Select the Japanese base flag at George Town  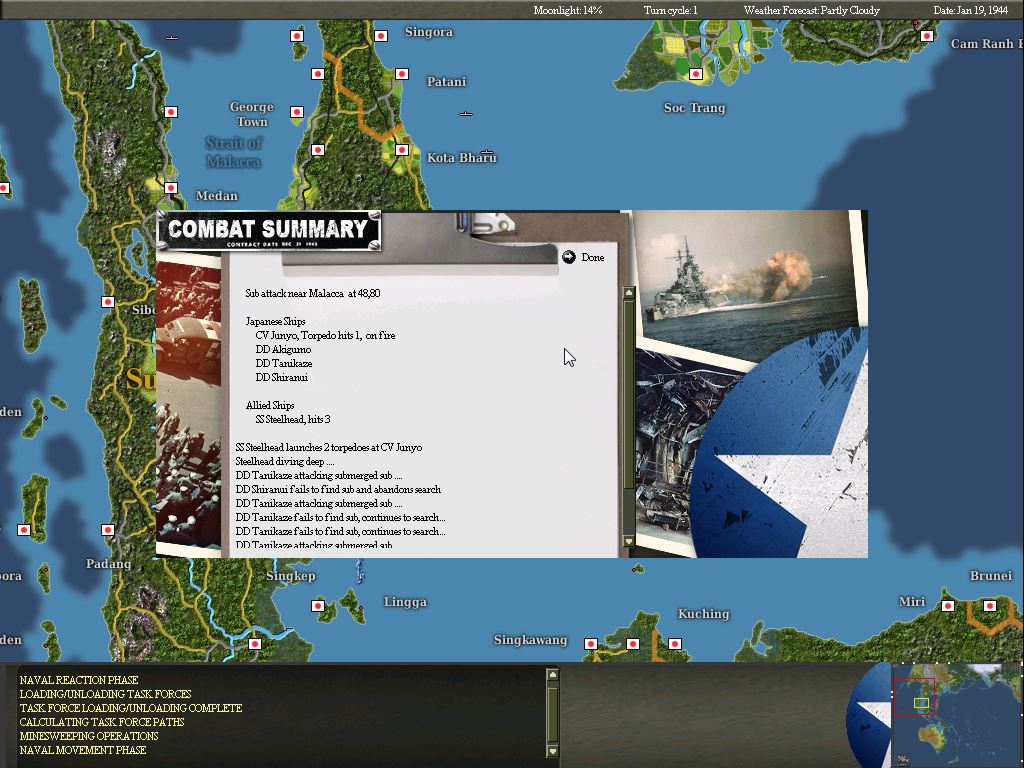(297, 112)
